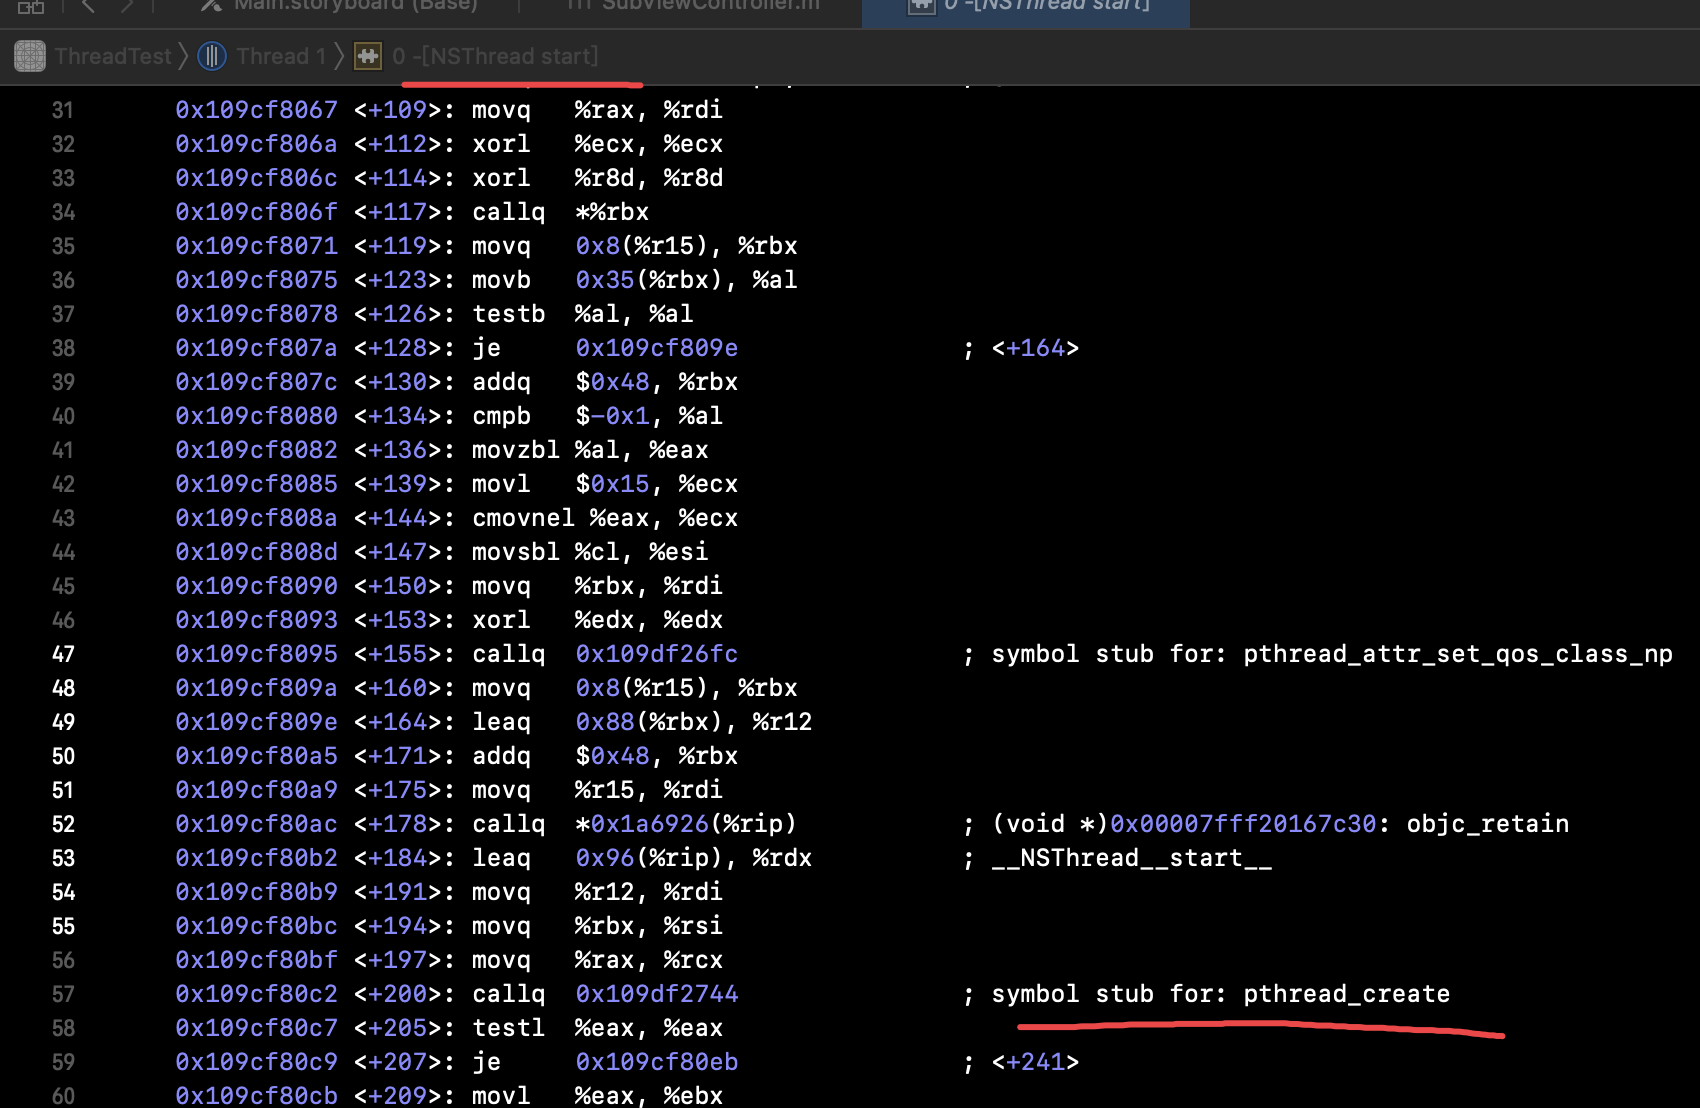Toggle breakpoint on line 57 gutter
The height and width of the screenshot is (1108, 1700).
pyautogui.click(x=63, y=994)
